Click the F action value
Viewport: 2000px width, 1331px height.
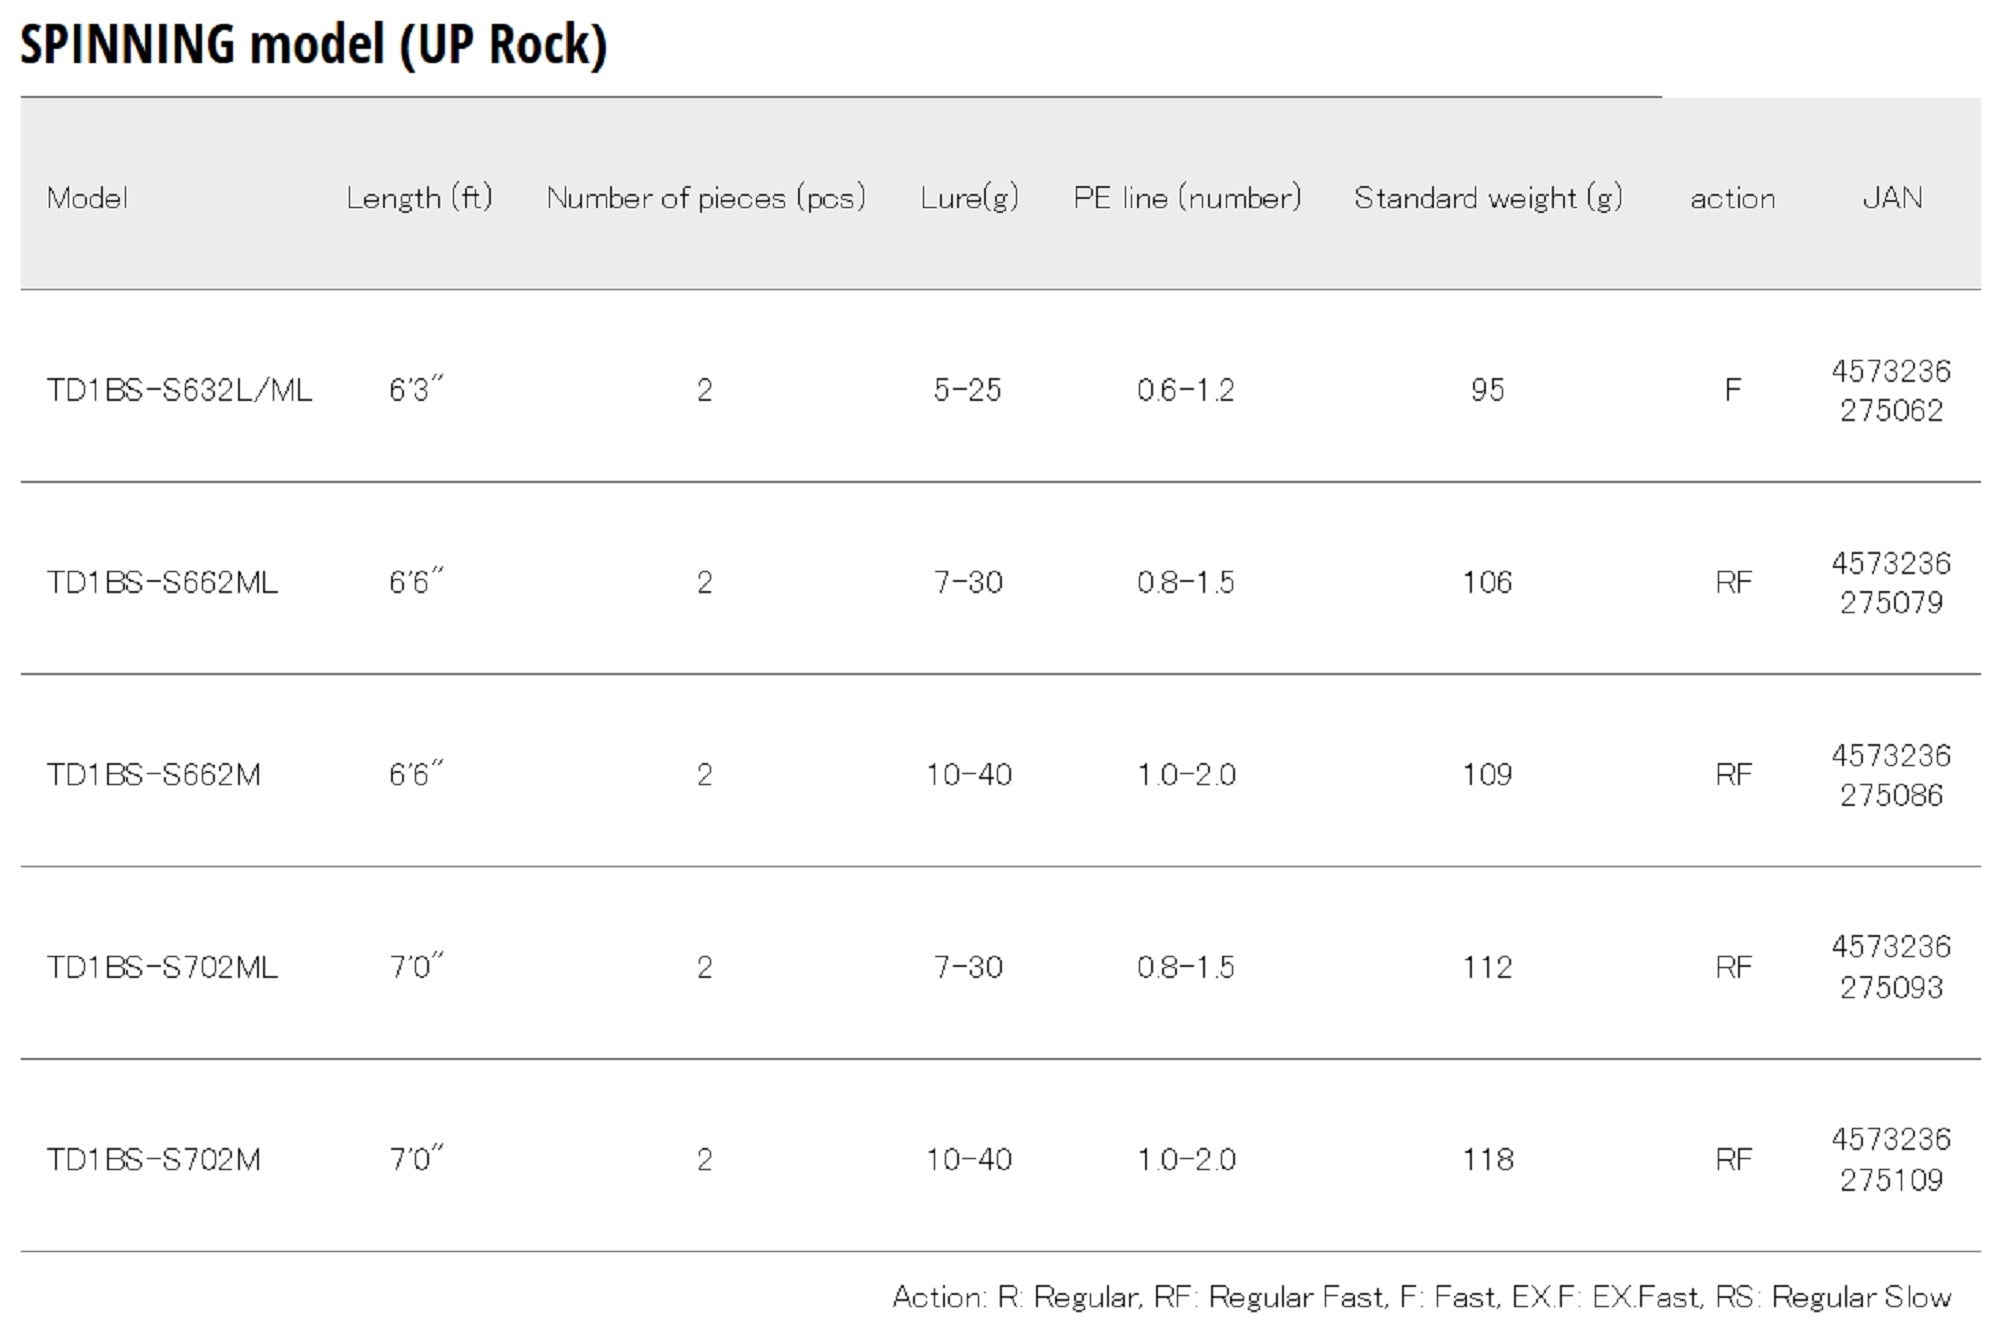[1732, 390]
